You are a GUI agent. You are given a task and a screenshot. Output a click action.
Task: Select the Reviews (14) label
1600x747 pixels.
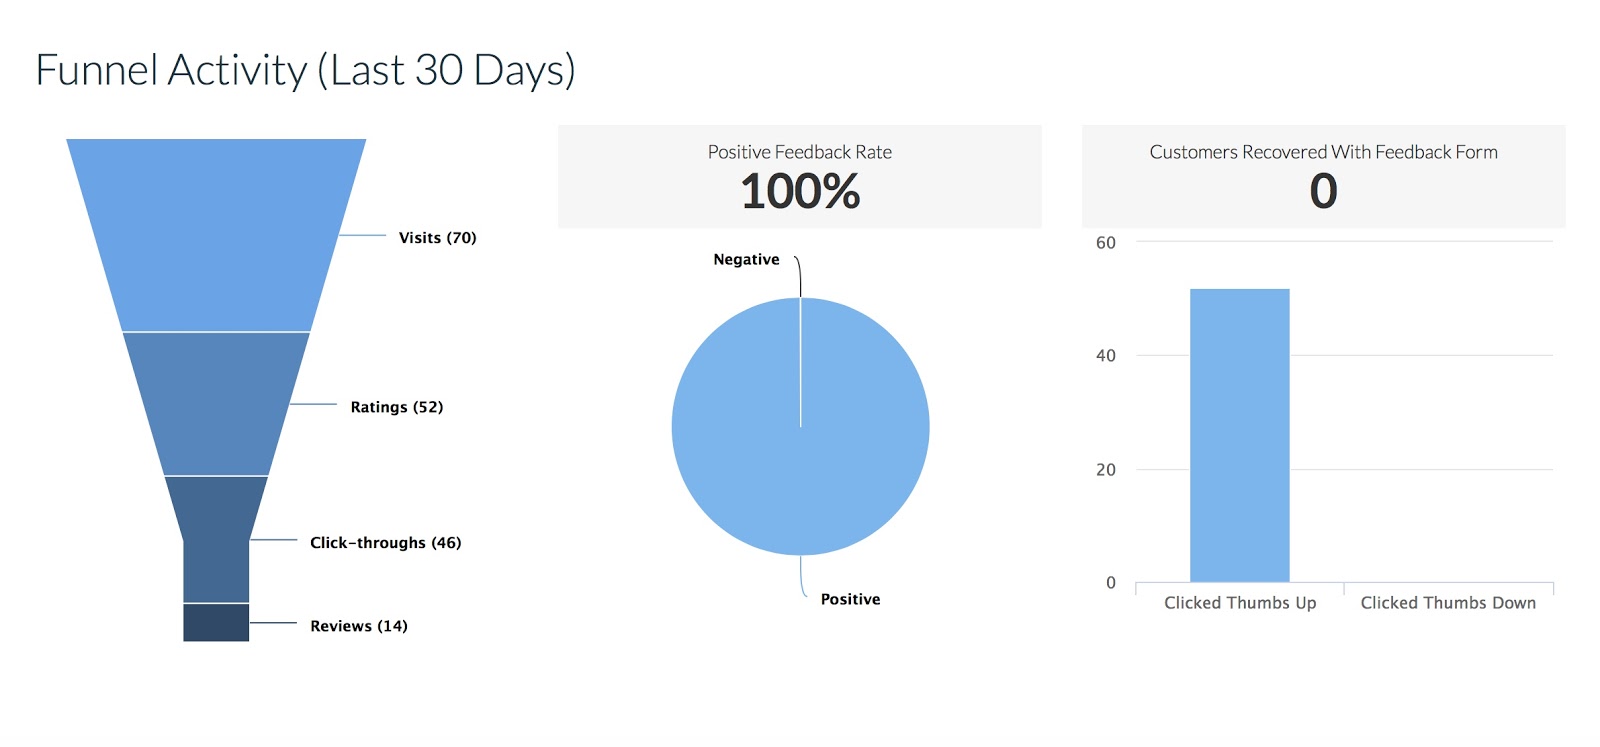[x=358, y=626]
